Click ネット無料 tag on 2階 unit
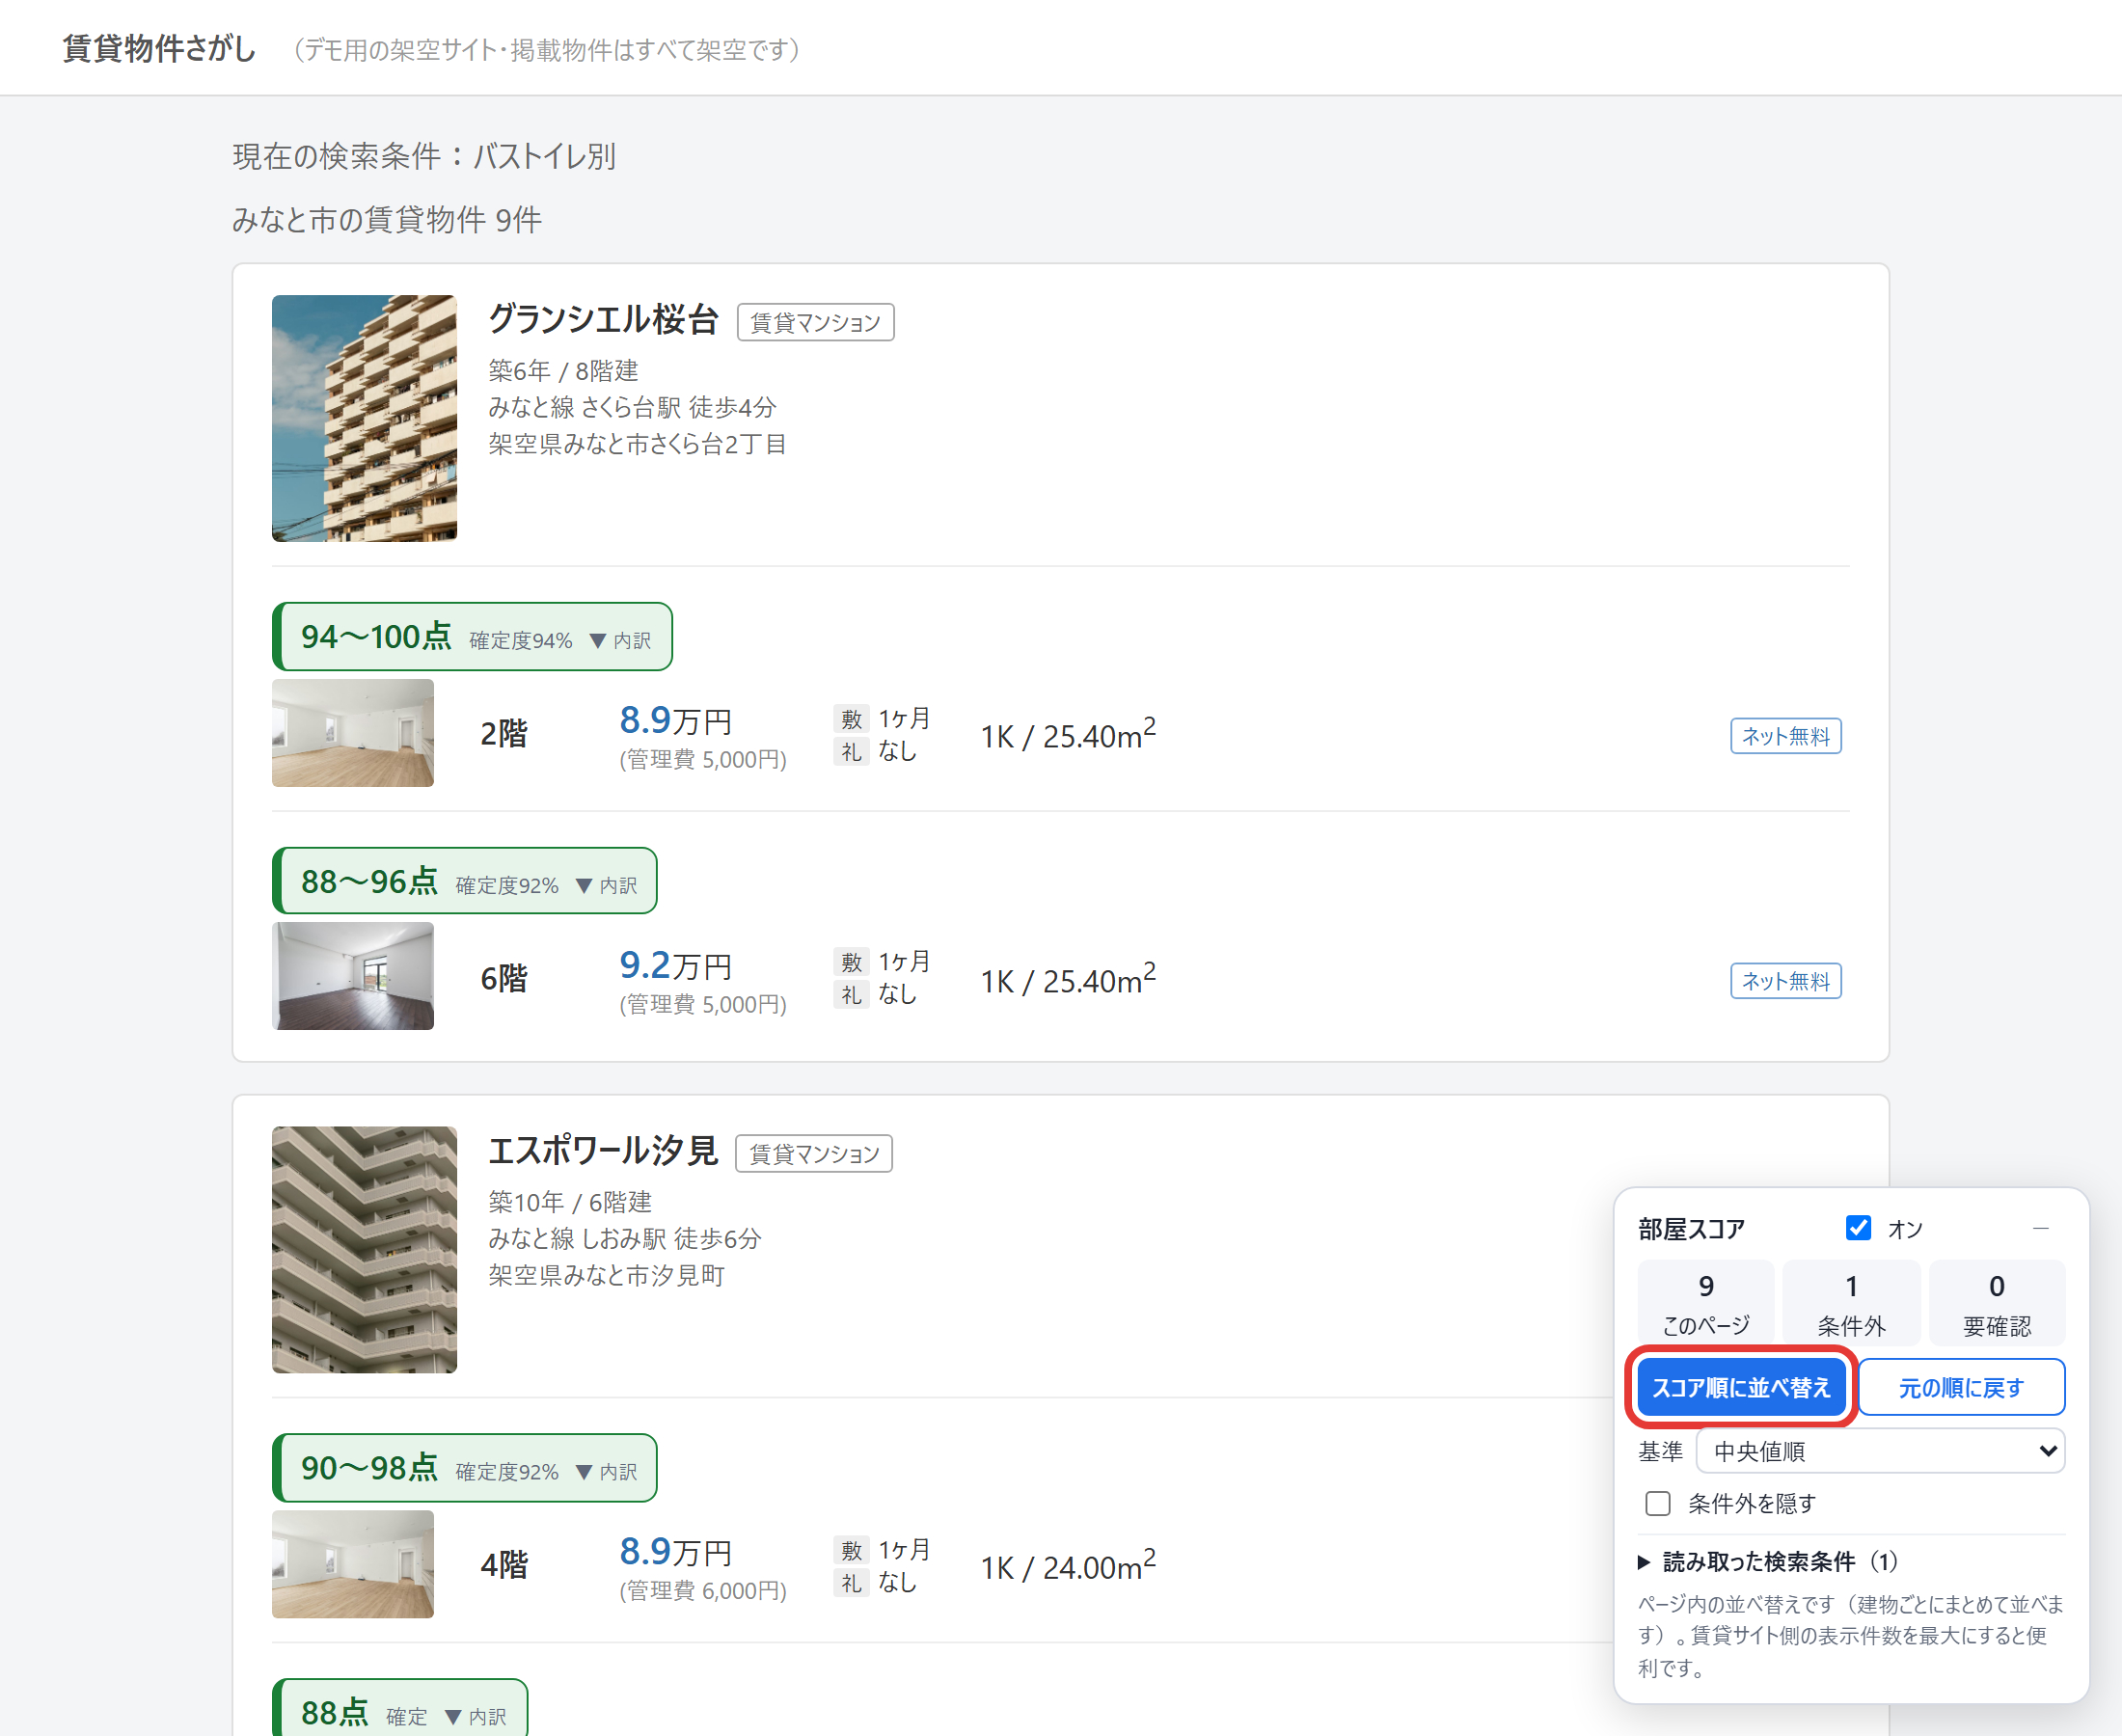 point(1786,736)
